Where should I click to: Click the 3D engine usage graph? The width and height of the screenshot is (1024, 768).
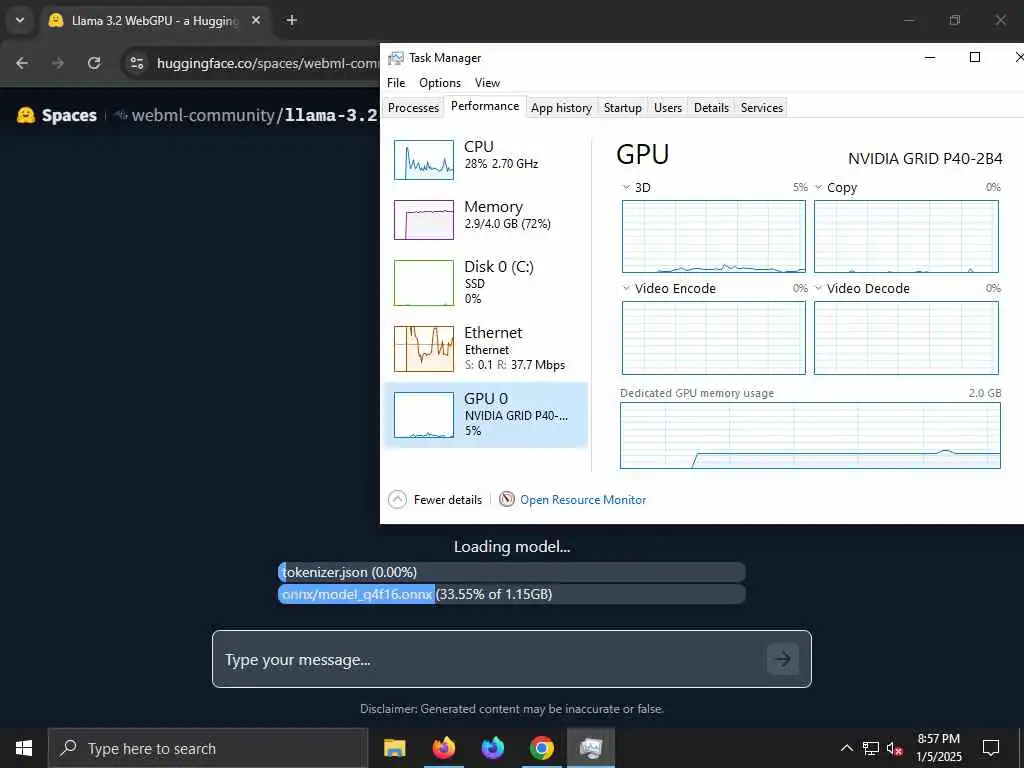[x=713, y=236]
